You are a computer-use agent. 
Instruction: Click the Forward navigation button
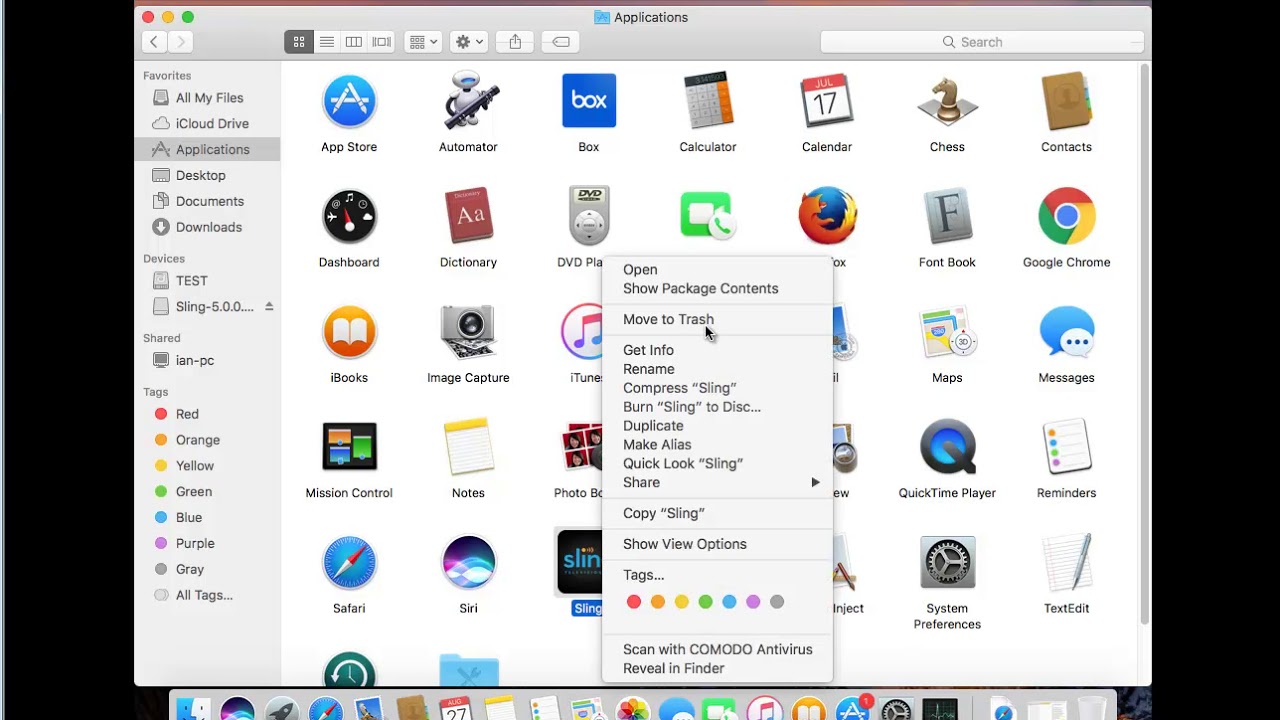(x=180, y=42)
